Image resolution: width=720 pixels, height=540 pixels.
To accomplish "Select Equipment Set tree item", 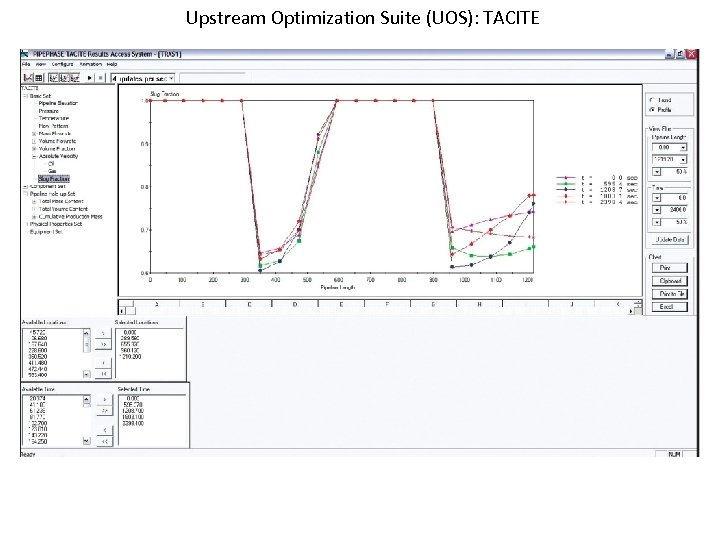I will coord(46,232).
